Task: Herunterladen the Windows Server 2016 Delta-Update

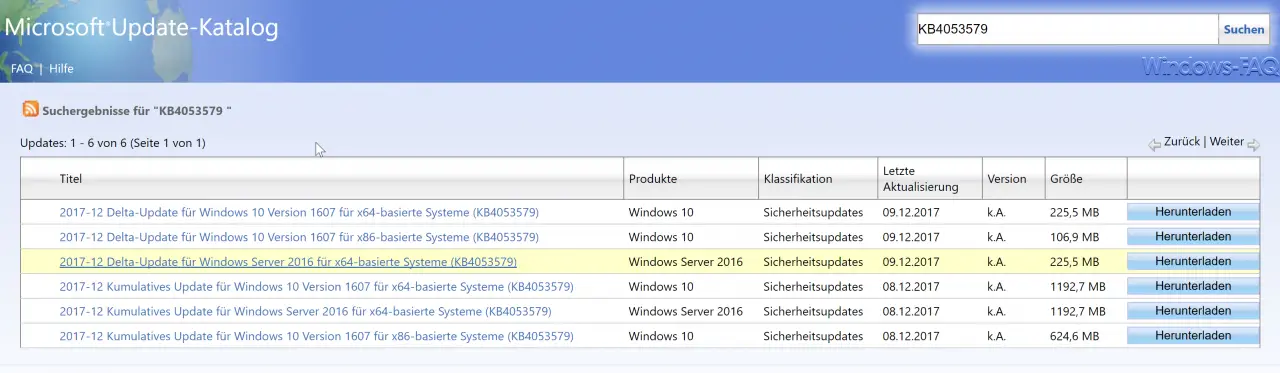Action: (x=1193, y=261)
